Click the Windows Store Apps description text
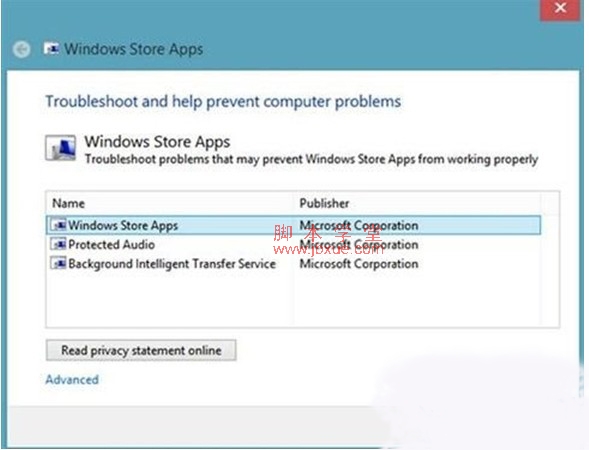589x450 pixels. (x=311, y=159)
